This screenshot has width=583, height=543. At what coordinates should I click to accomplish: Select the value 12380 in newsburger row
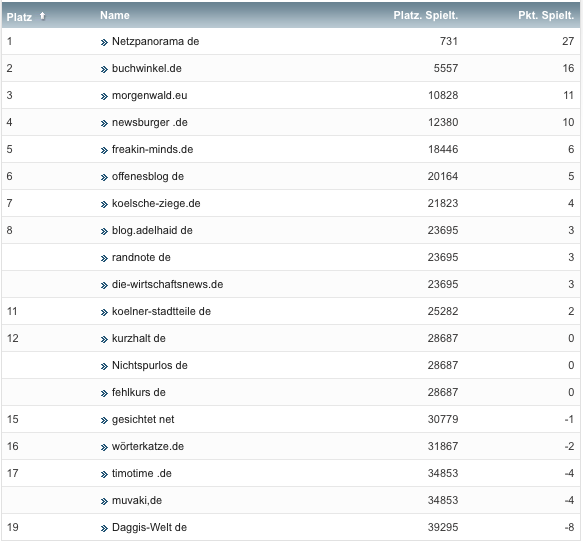[x=443, y=122]
